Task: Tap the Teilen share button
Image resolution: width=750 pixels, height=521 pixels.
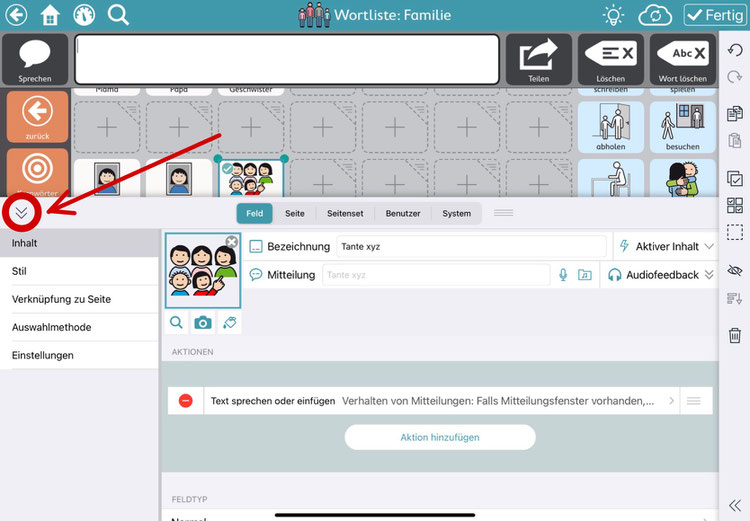Action: pos(539,59)
